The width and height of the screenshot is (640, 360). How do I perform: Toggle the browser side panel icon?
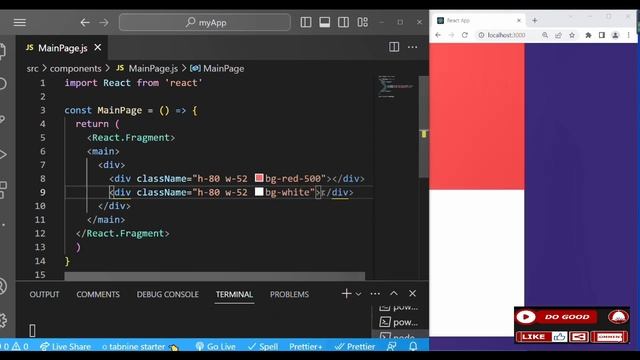(602, 35)
